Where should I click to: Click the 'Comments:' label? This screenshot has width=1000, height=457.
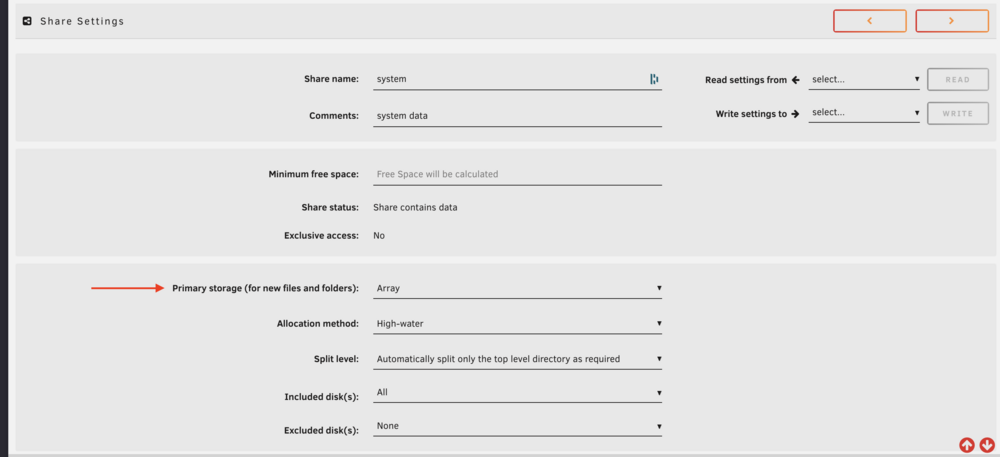(334, 116)
